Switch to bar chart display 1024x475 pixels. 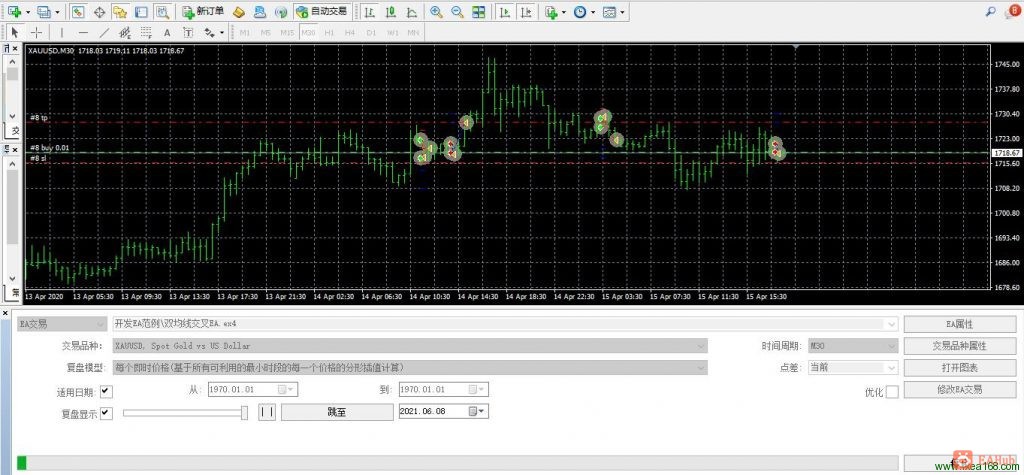370,12
